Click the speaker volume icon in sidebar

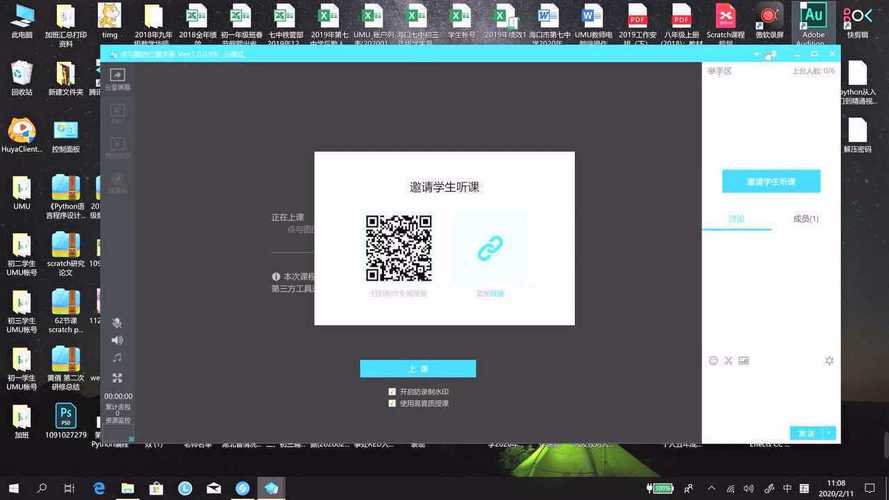[x=117, y=340]
